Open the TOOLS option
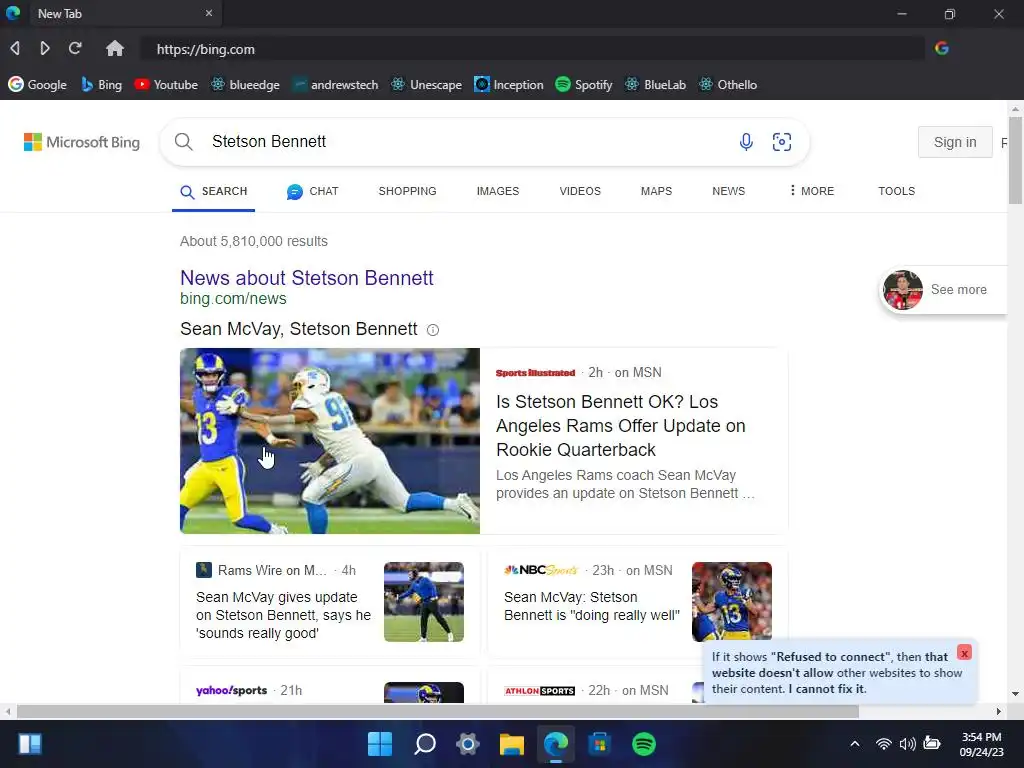This screenshot has width=1024, height=768. (896, 191)
